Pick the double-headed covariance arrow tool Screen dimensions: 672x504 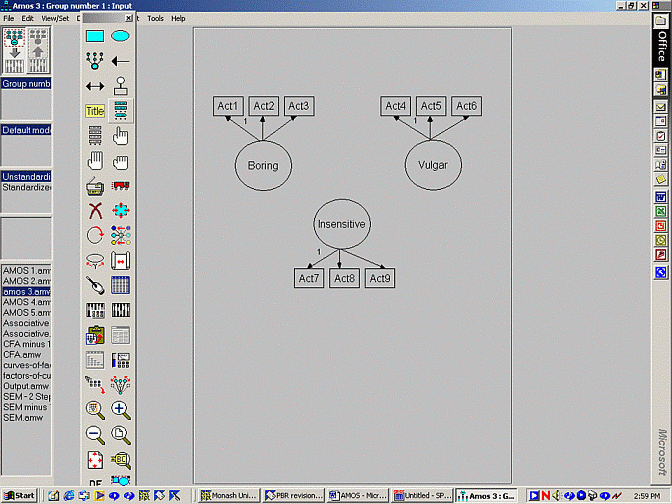(95, 86)
